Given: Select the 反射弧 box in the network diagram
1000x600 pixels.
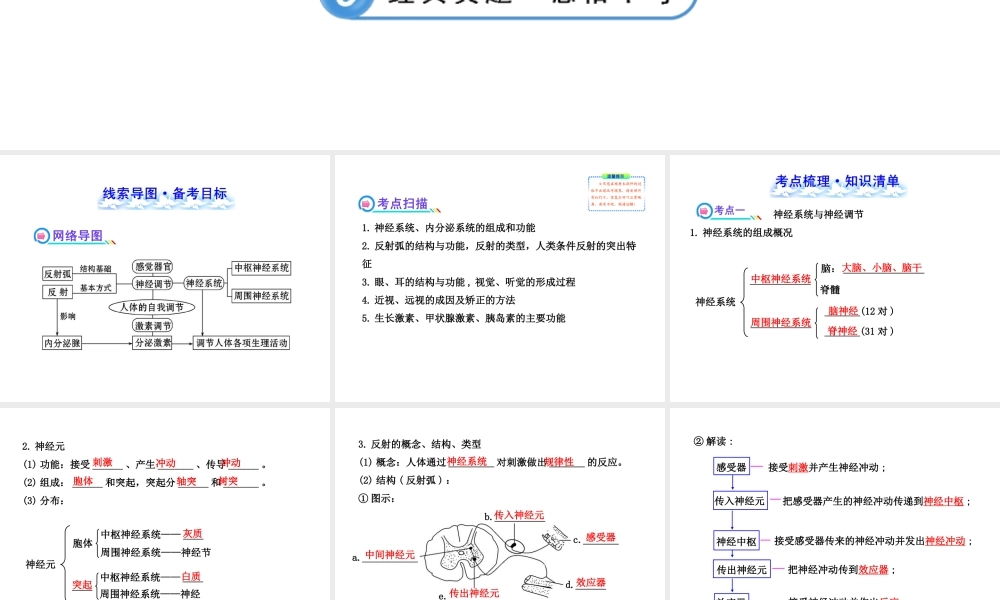Looking at the screenshot, I should tap(57, 274).
